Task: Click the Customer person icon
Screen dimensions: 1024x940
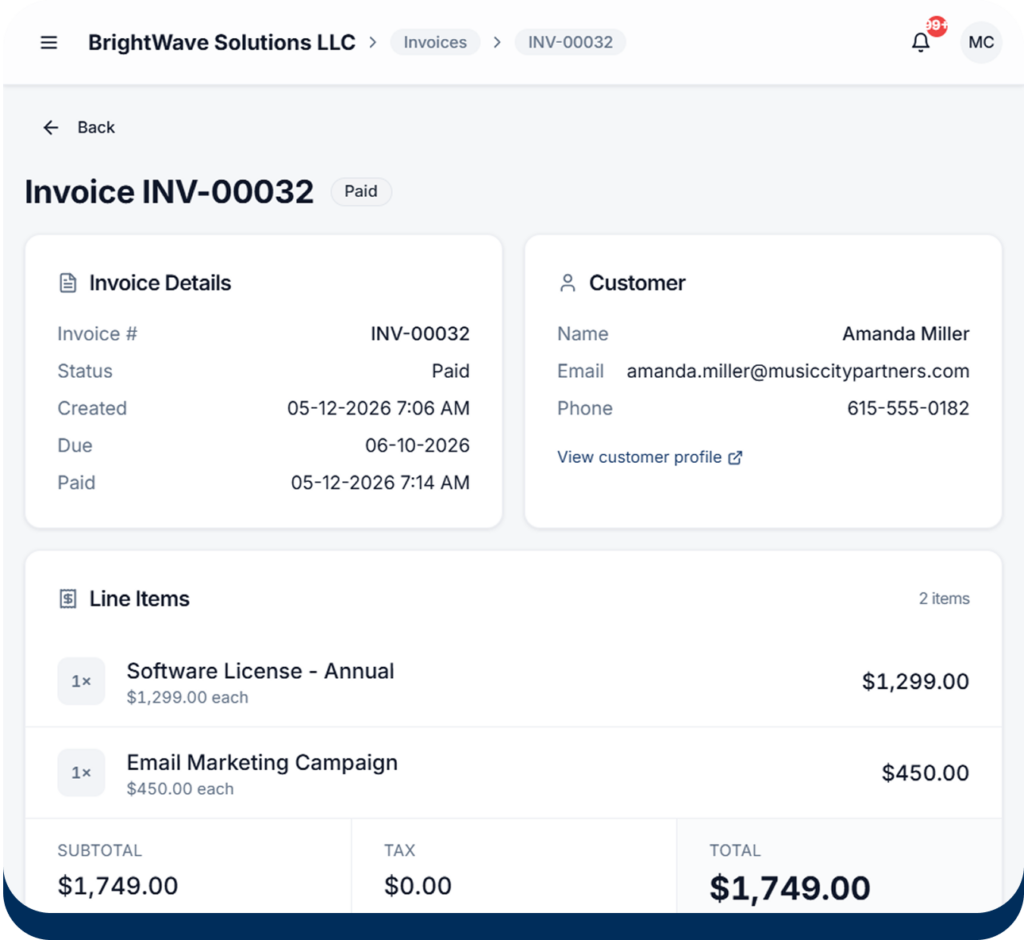Action: (x=568, y=283)
